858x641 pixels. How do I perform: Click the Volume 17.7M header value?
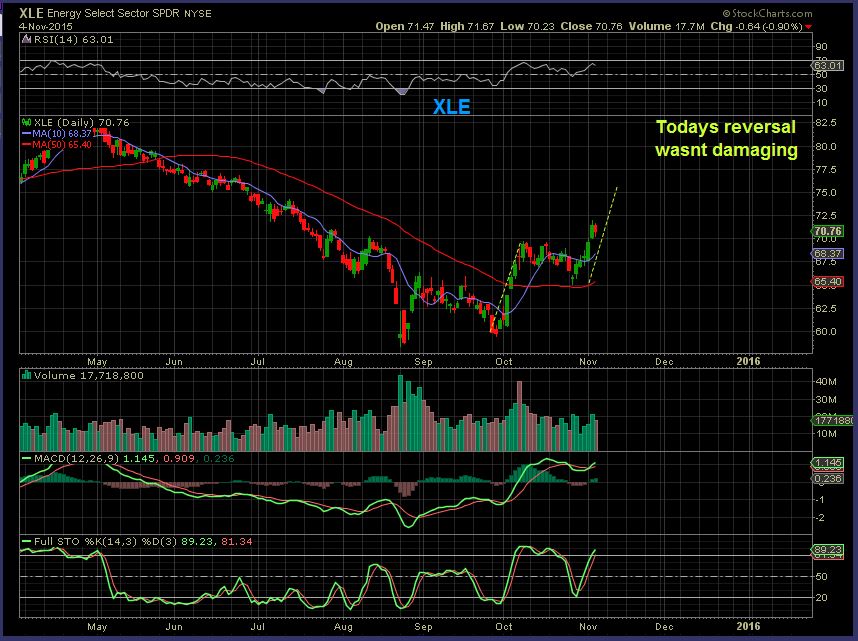tap(666, 26)
